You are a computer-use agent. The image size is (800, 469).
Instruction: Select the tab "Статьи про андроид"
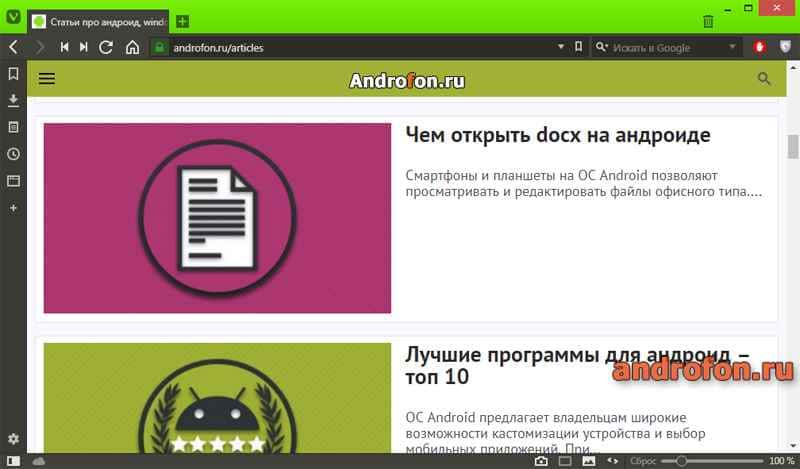pyautogui.click(x=98, y=22)
